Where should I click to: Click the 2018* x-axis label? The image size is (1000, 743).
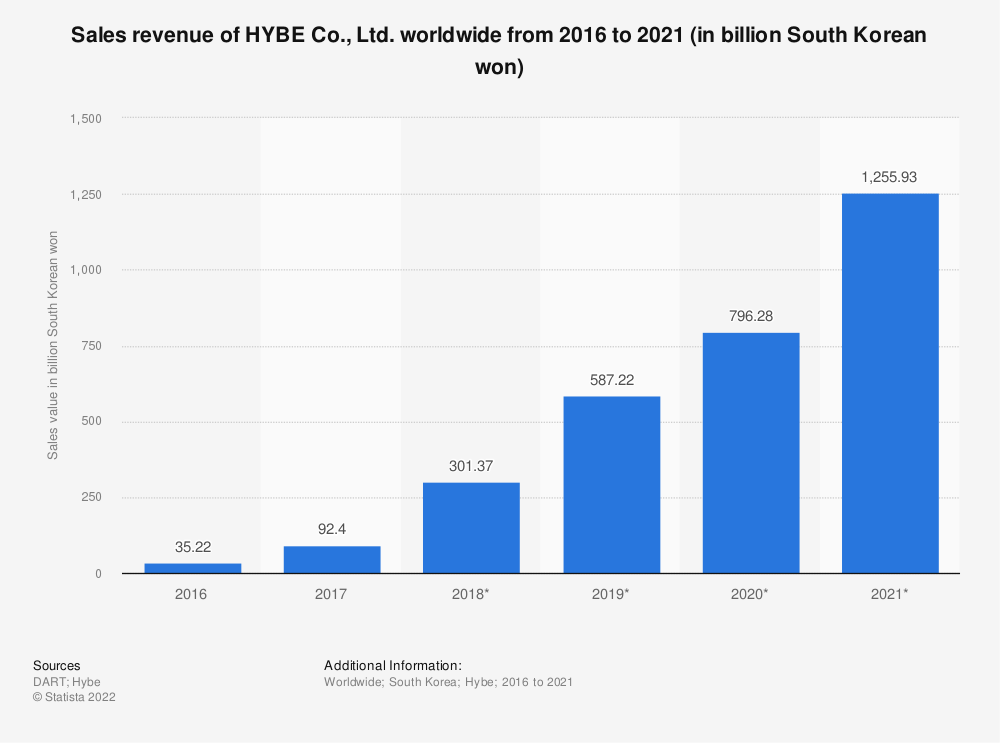[471, 594]
